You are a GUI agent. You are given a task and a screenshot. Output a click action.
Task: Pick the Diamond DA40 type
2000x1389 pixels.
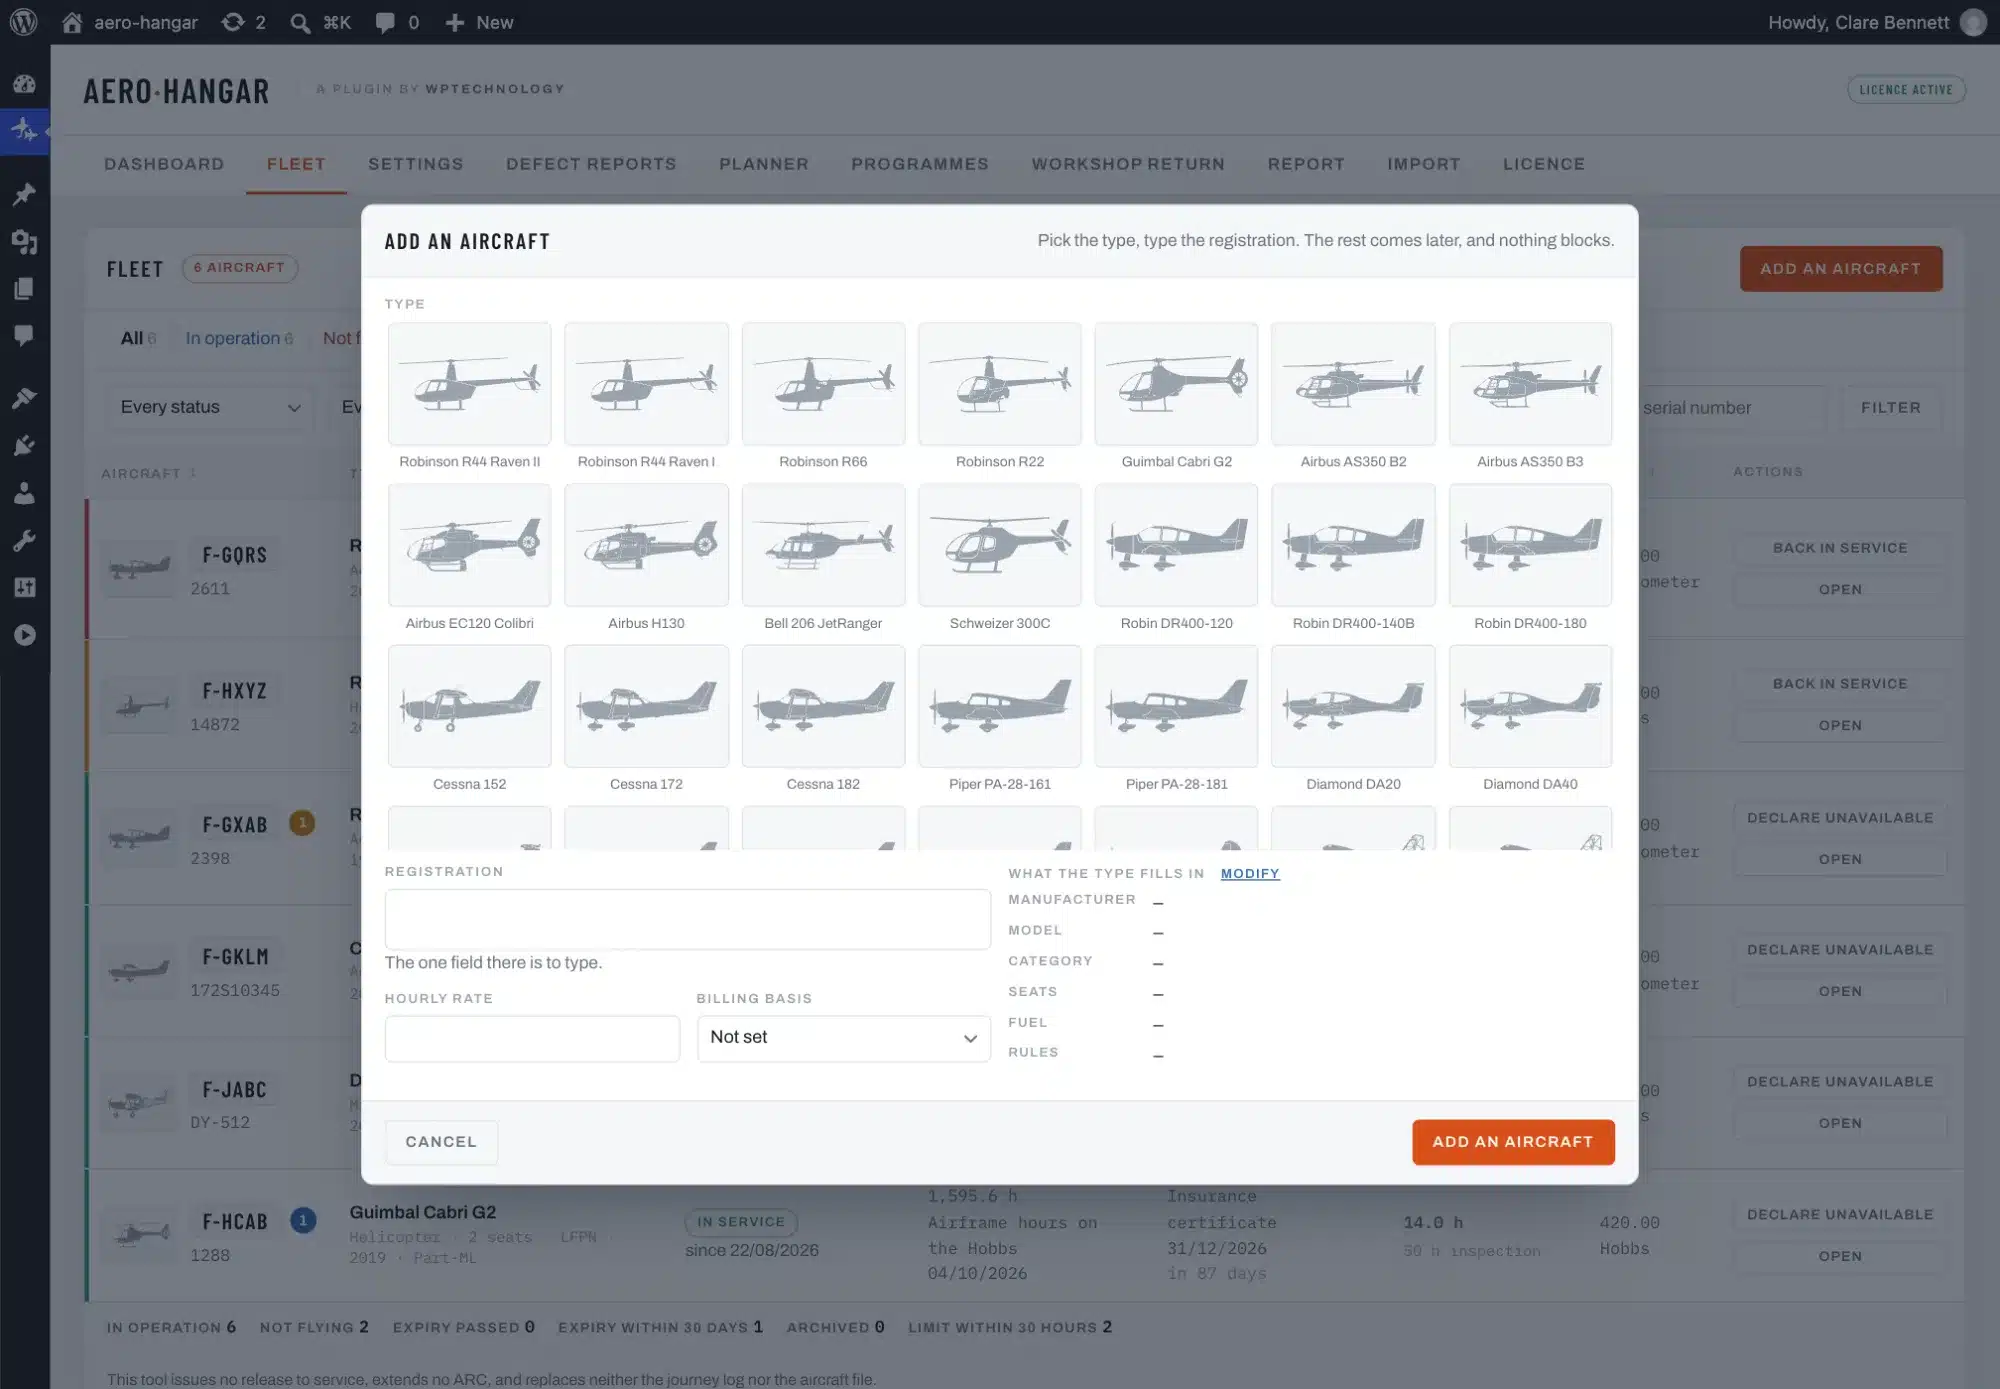[1530, 719]
